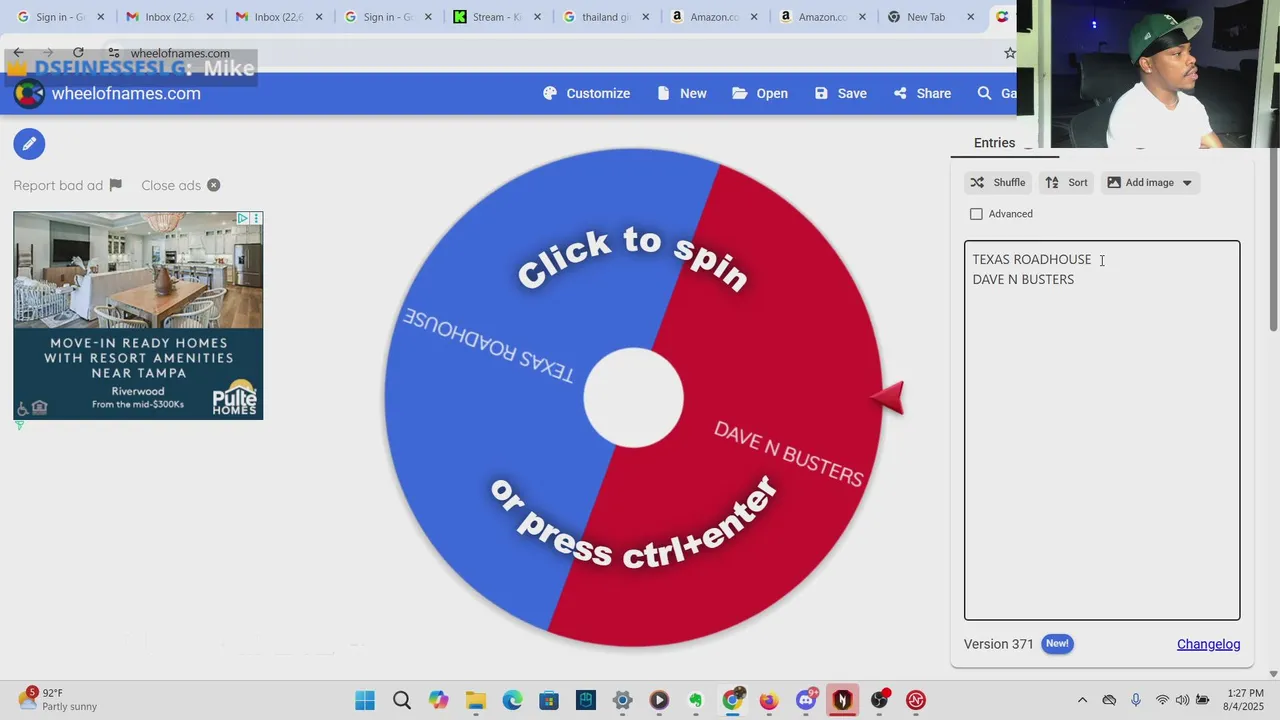Screen dimensions: 1280x720
Task: Open Firefox from the taskbar
Action: (769, 700)
